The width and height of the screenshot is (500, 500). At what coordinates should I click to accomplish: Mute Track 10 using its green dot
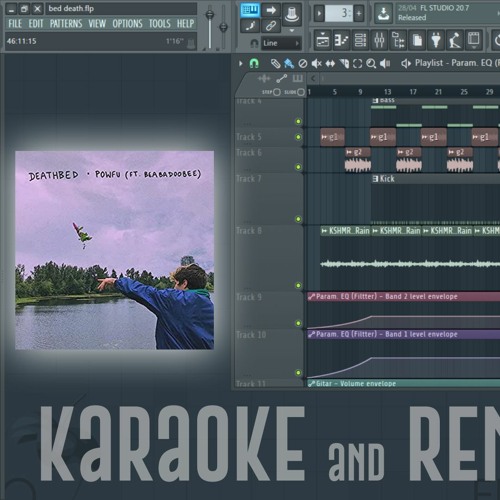298,372
